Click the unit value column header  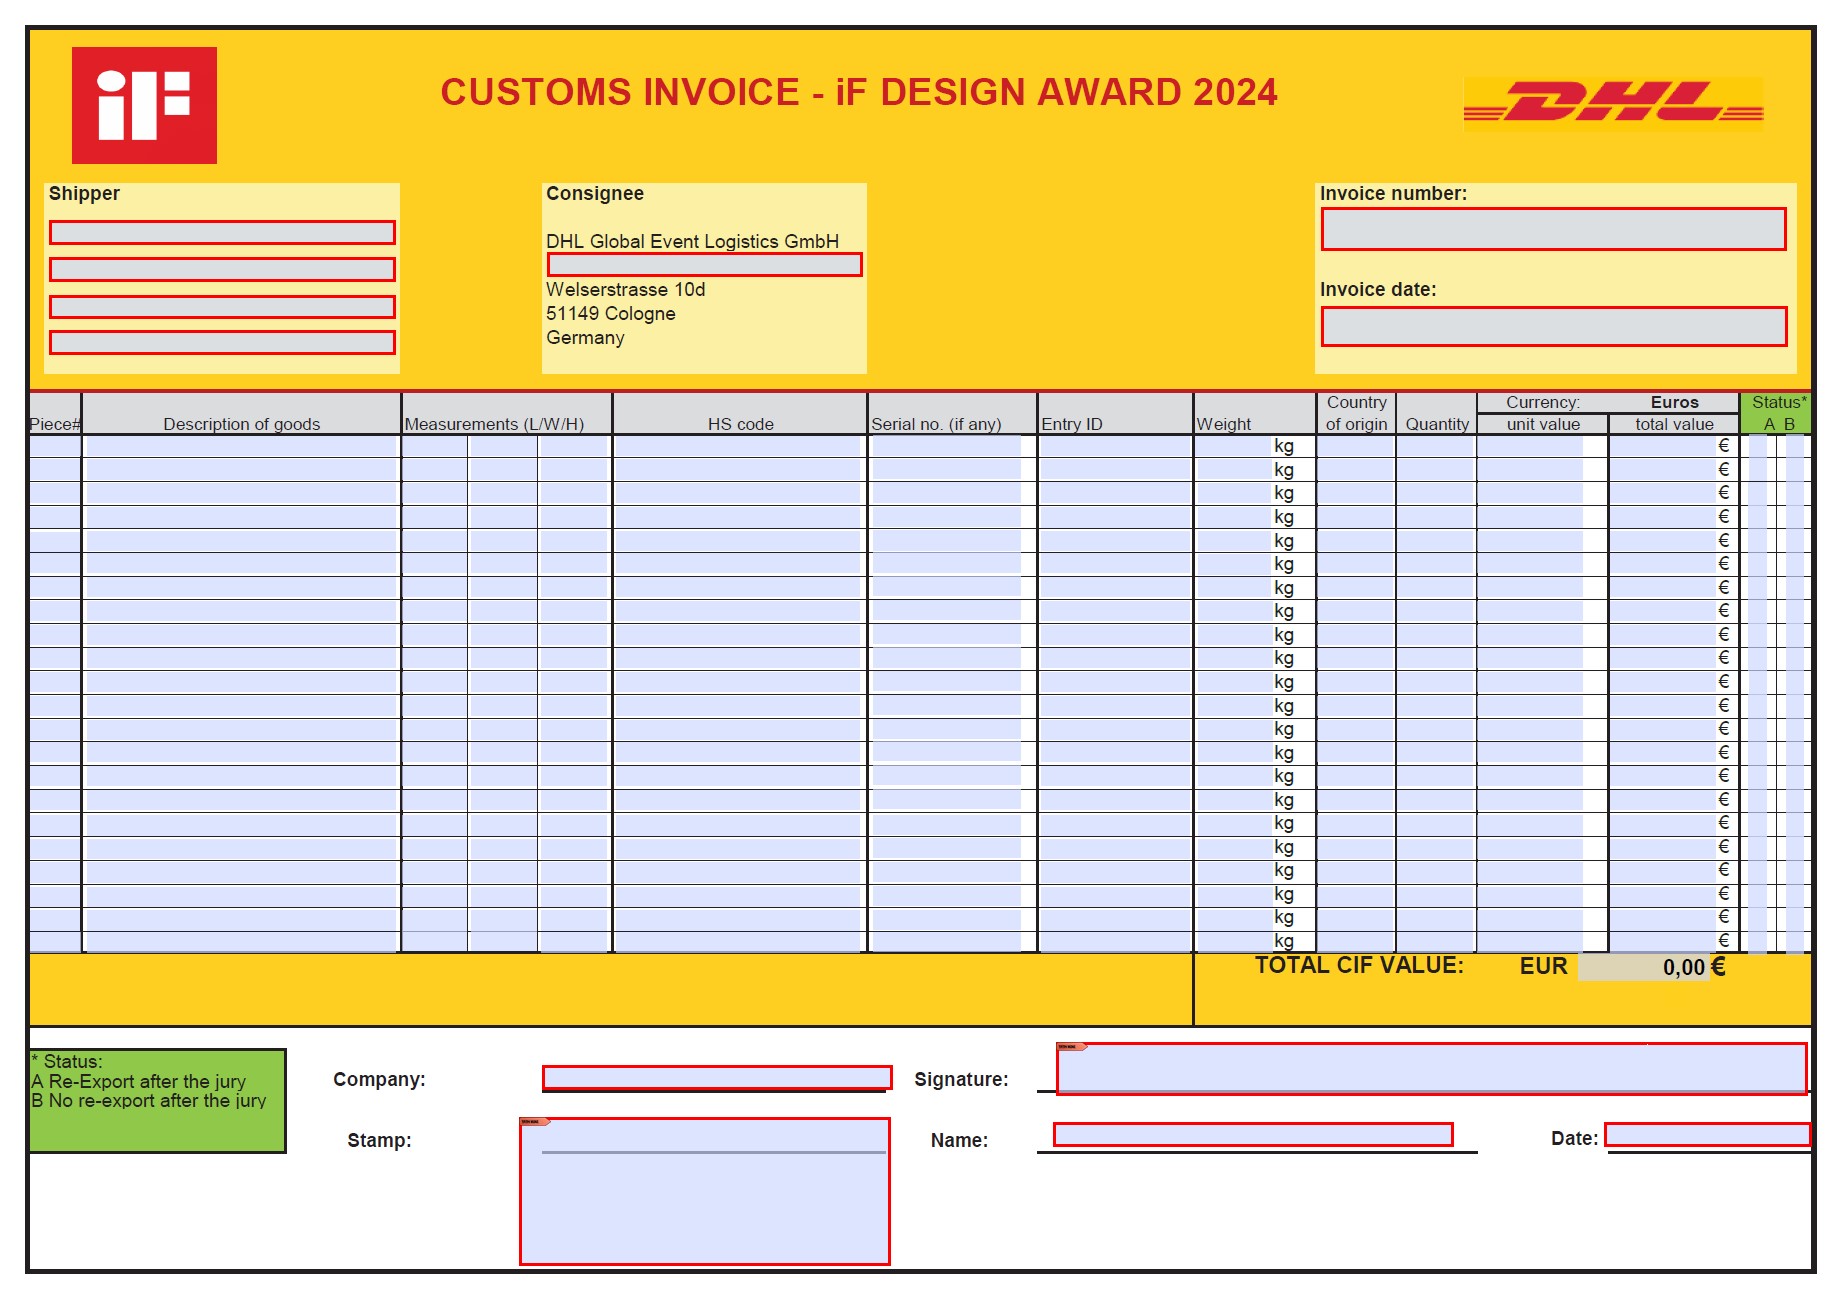click(x=1543, y=424)
